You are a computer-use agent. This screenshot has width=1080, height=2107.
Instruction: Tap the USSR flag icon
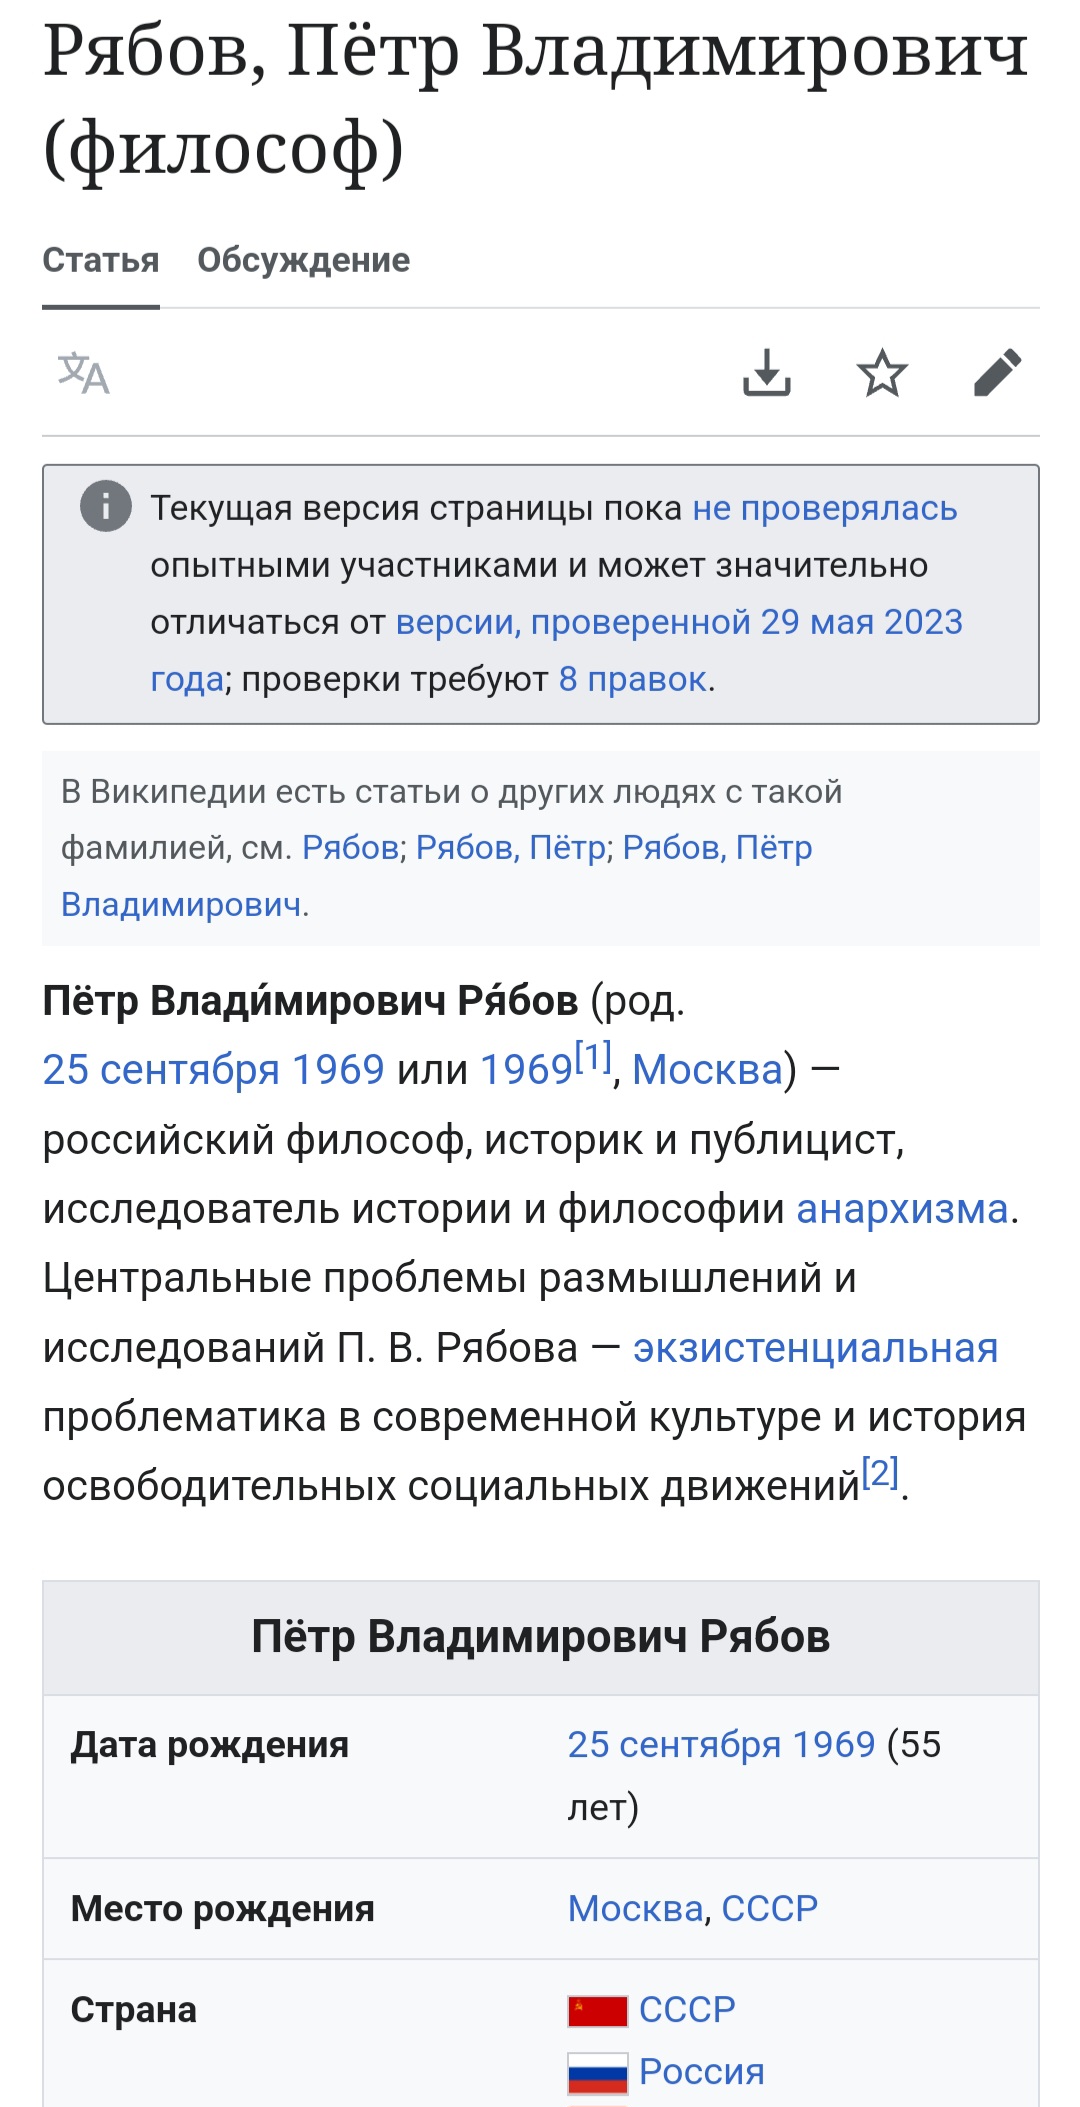(x=597, y=2010)
